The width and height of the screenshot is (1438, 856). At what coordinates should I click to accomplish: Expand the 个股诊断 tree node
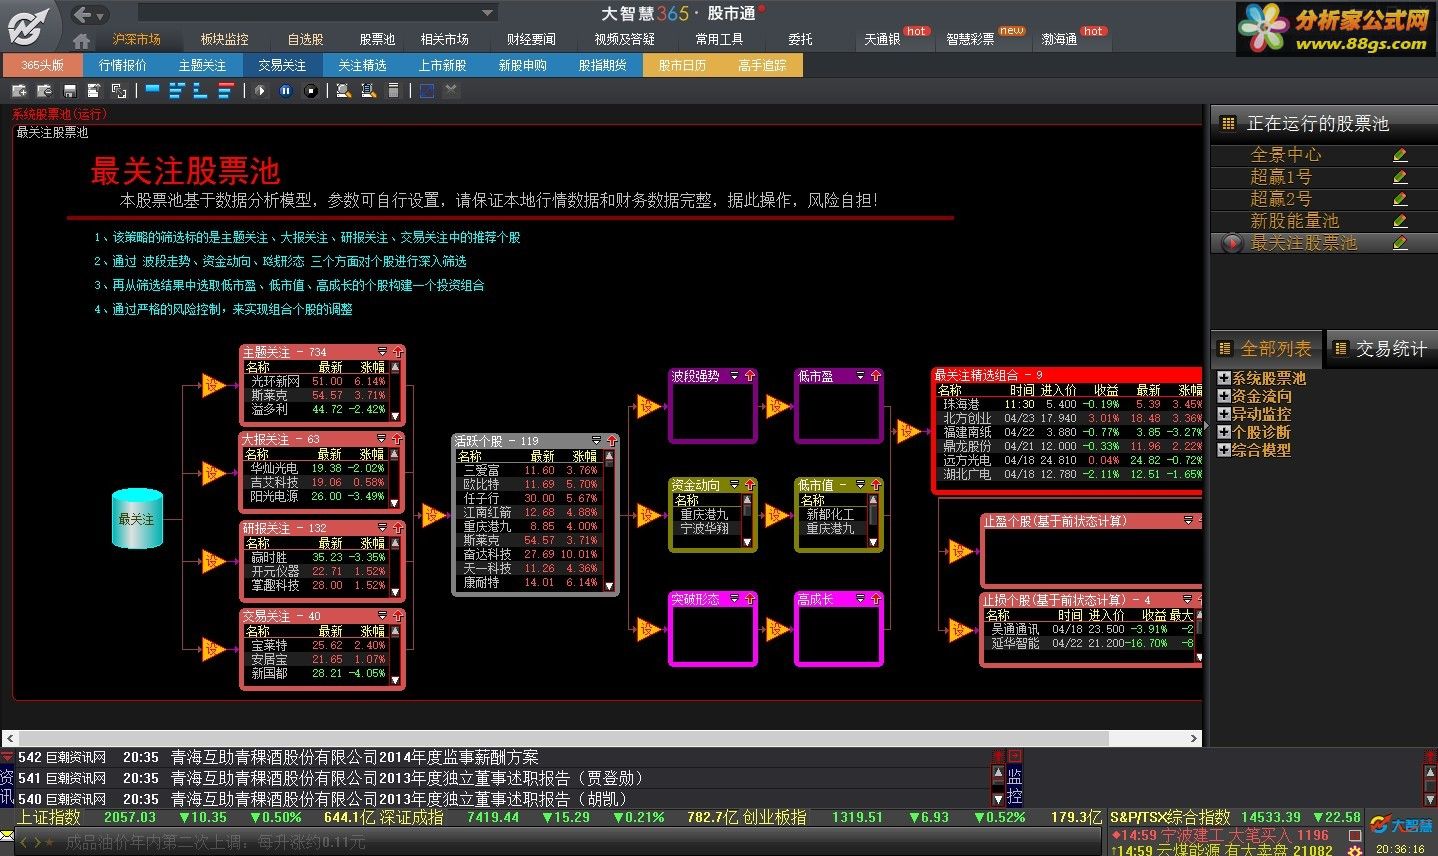click(x=1224, y=432)
